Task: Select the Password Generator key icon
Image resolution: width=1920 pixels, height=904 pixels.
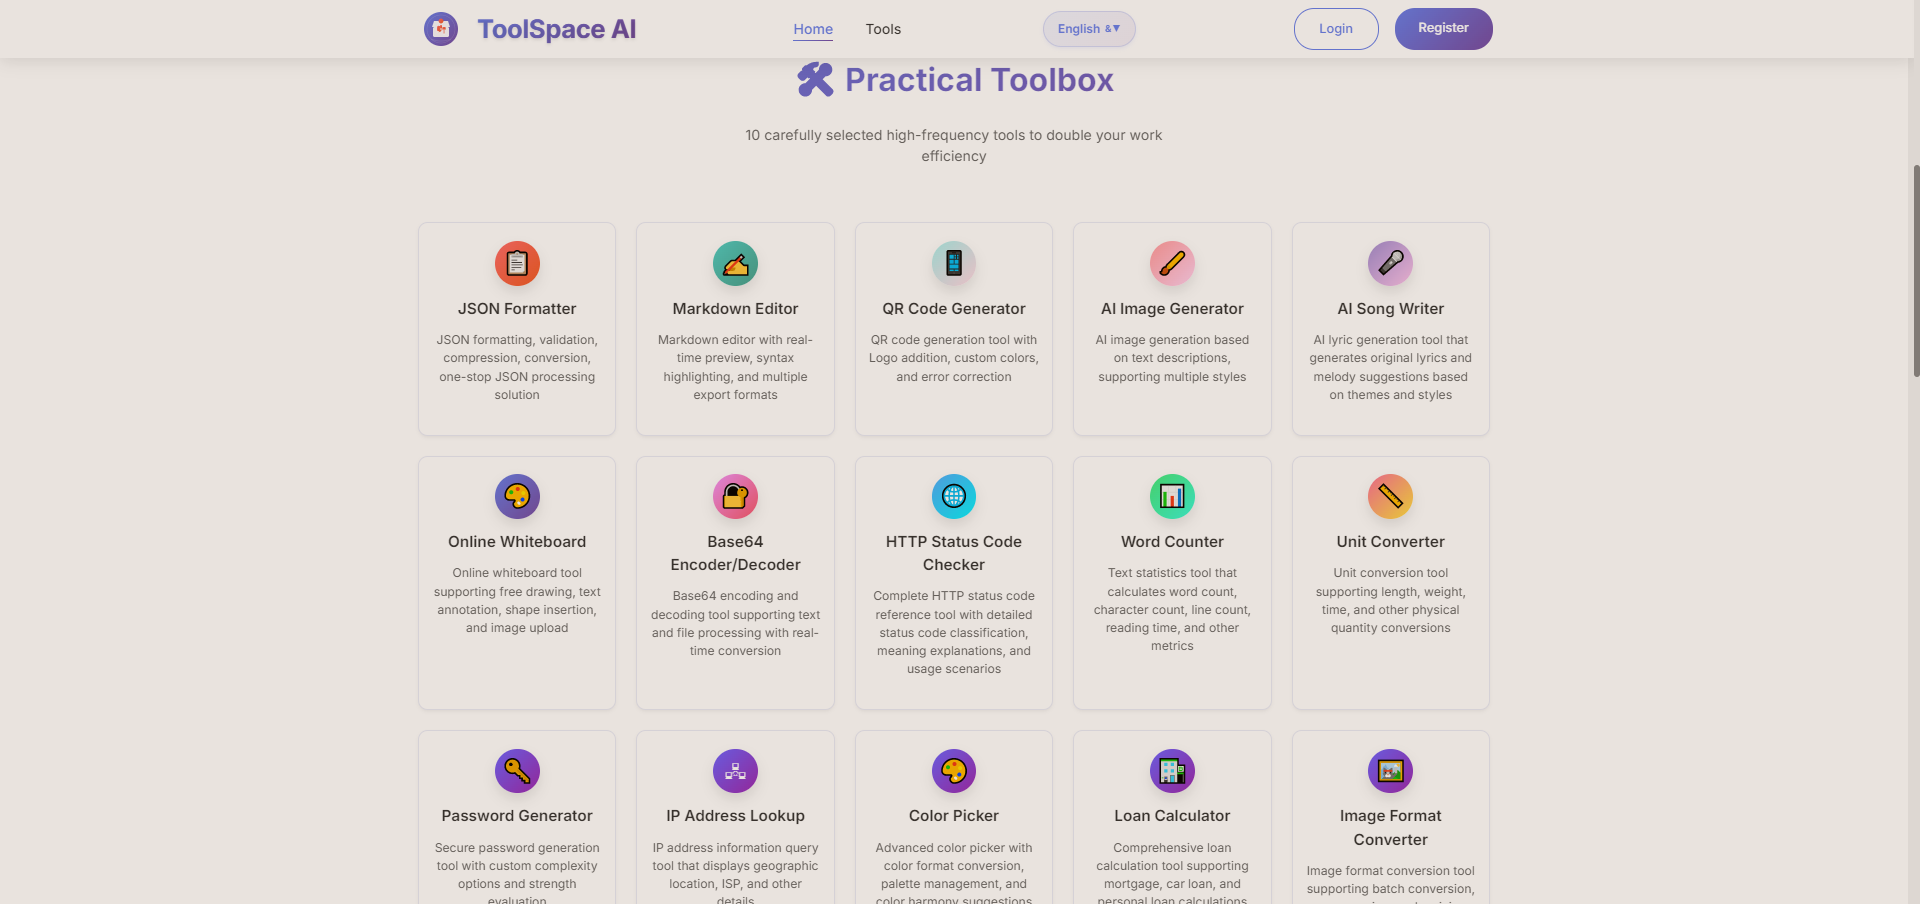Action: pyautogui.click(x=516, y=770)
